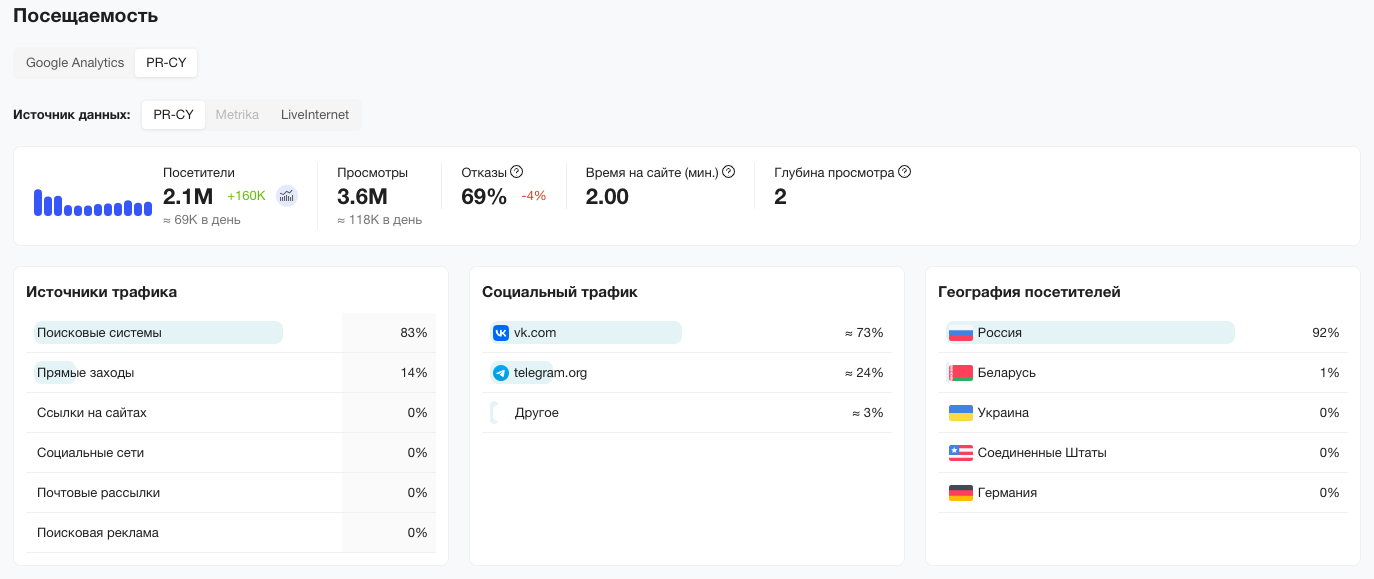Click the blue visitors bar chart thumbnail
1374x579 pixels.
(92, 203)
